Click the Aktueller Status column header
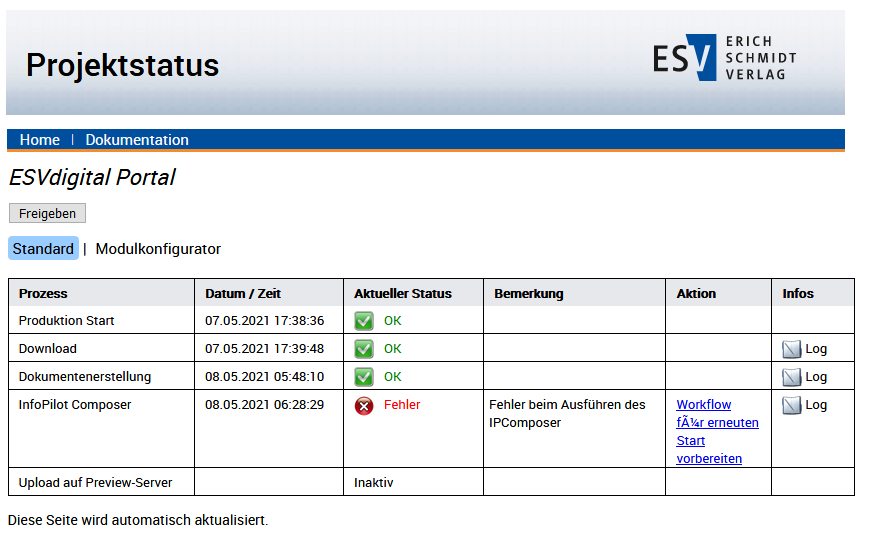870x538 pixels. click(403, 293)
